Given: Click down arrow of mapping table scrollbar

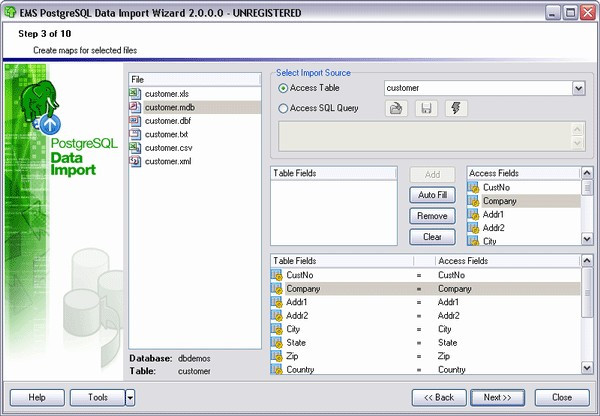Looking at the screenshot, I should pos(587,368).
